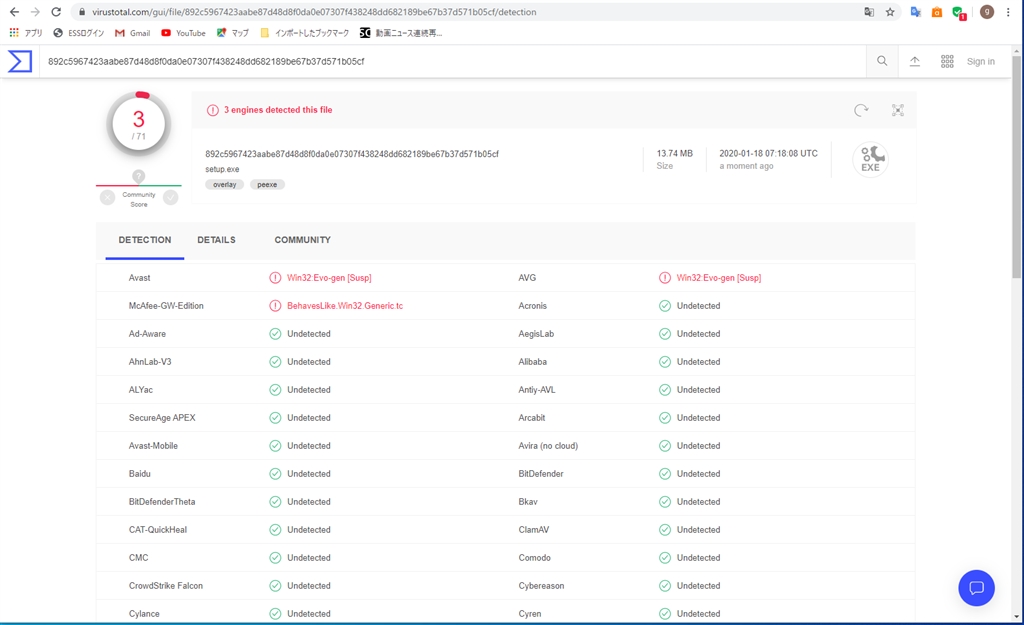Open the search magnifier icon
Screen dimensions: 1024x625
882,61
